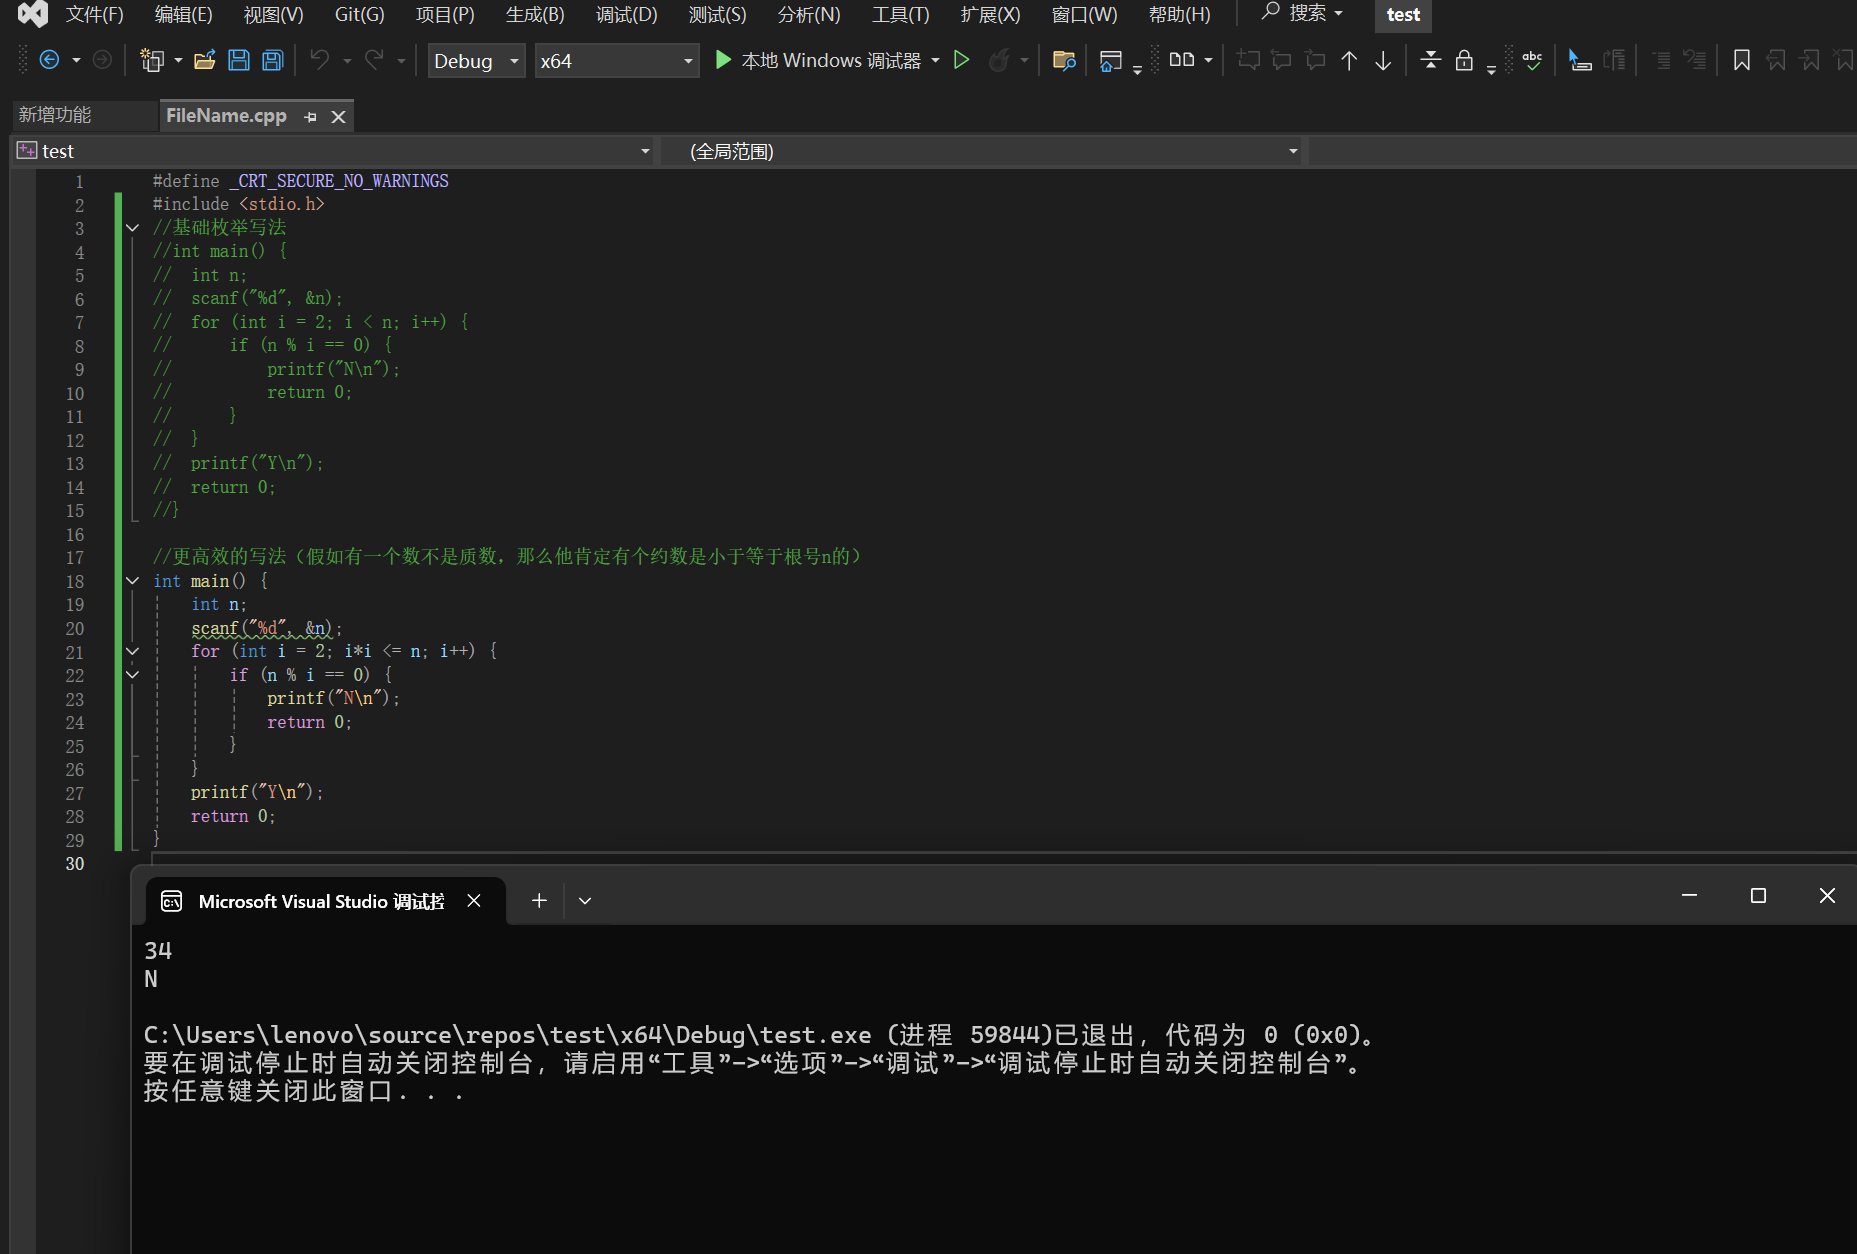Image resolution: width=1857 pixels, height=1254 pixels.
Task: Click the lock icon in toolbar
Action: pyautogui.click(x=1464, y=61)
